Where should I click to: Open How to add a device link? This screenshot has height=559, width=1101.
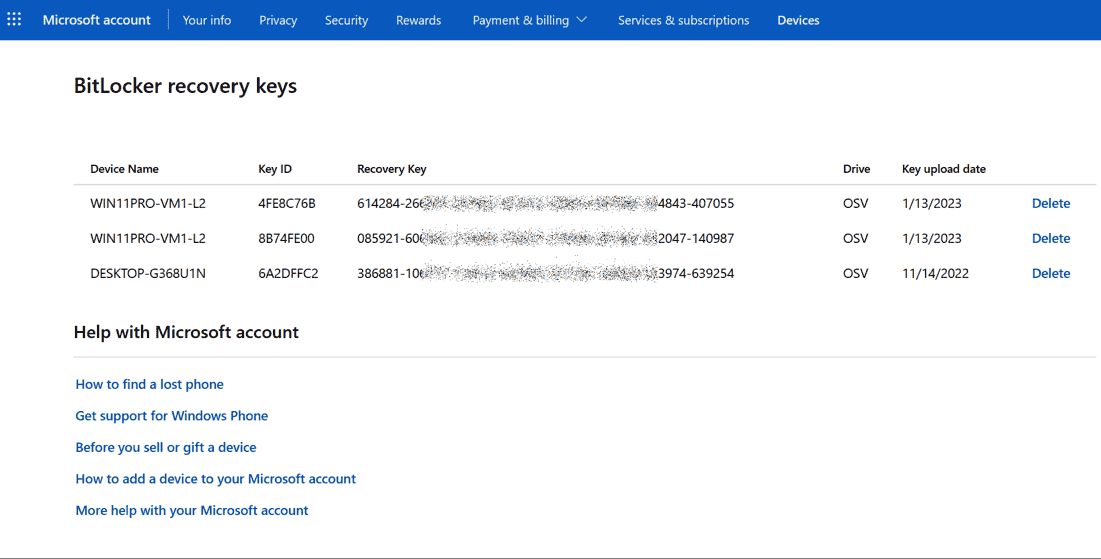point(216,479)
